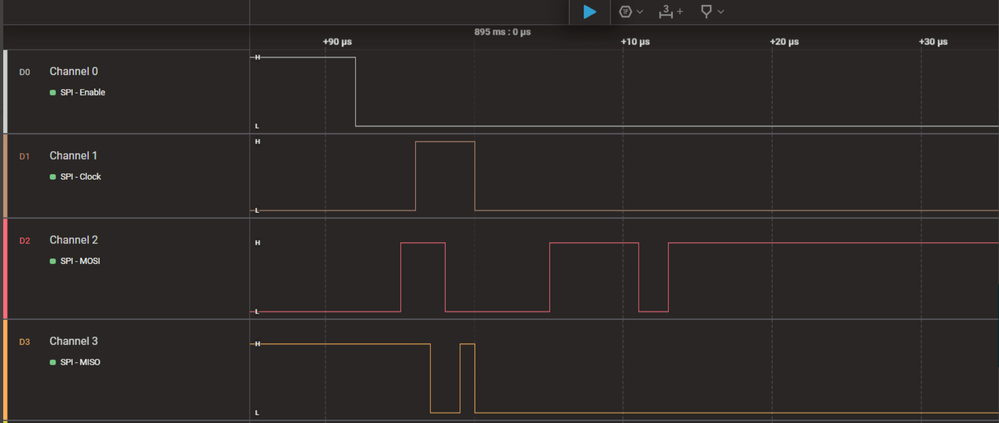Click the orange color bar of Channel 3
Screen dimensions: 999x423
click(x=5, y=370)
